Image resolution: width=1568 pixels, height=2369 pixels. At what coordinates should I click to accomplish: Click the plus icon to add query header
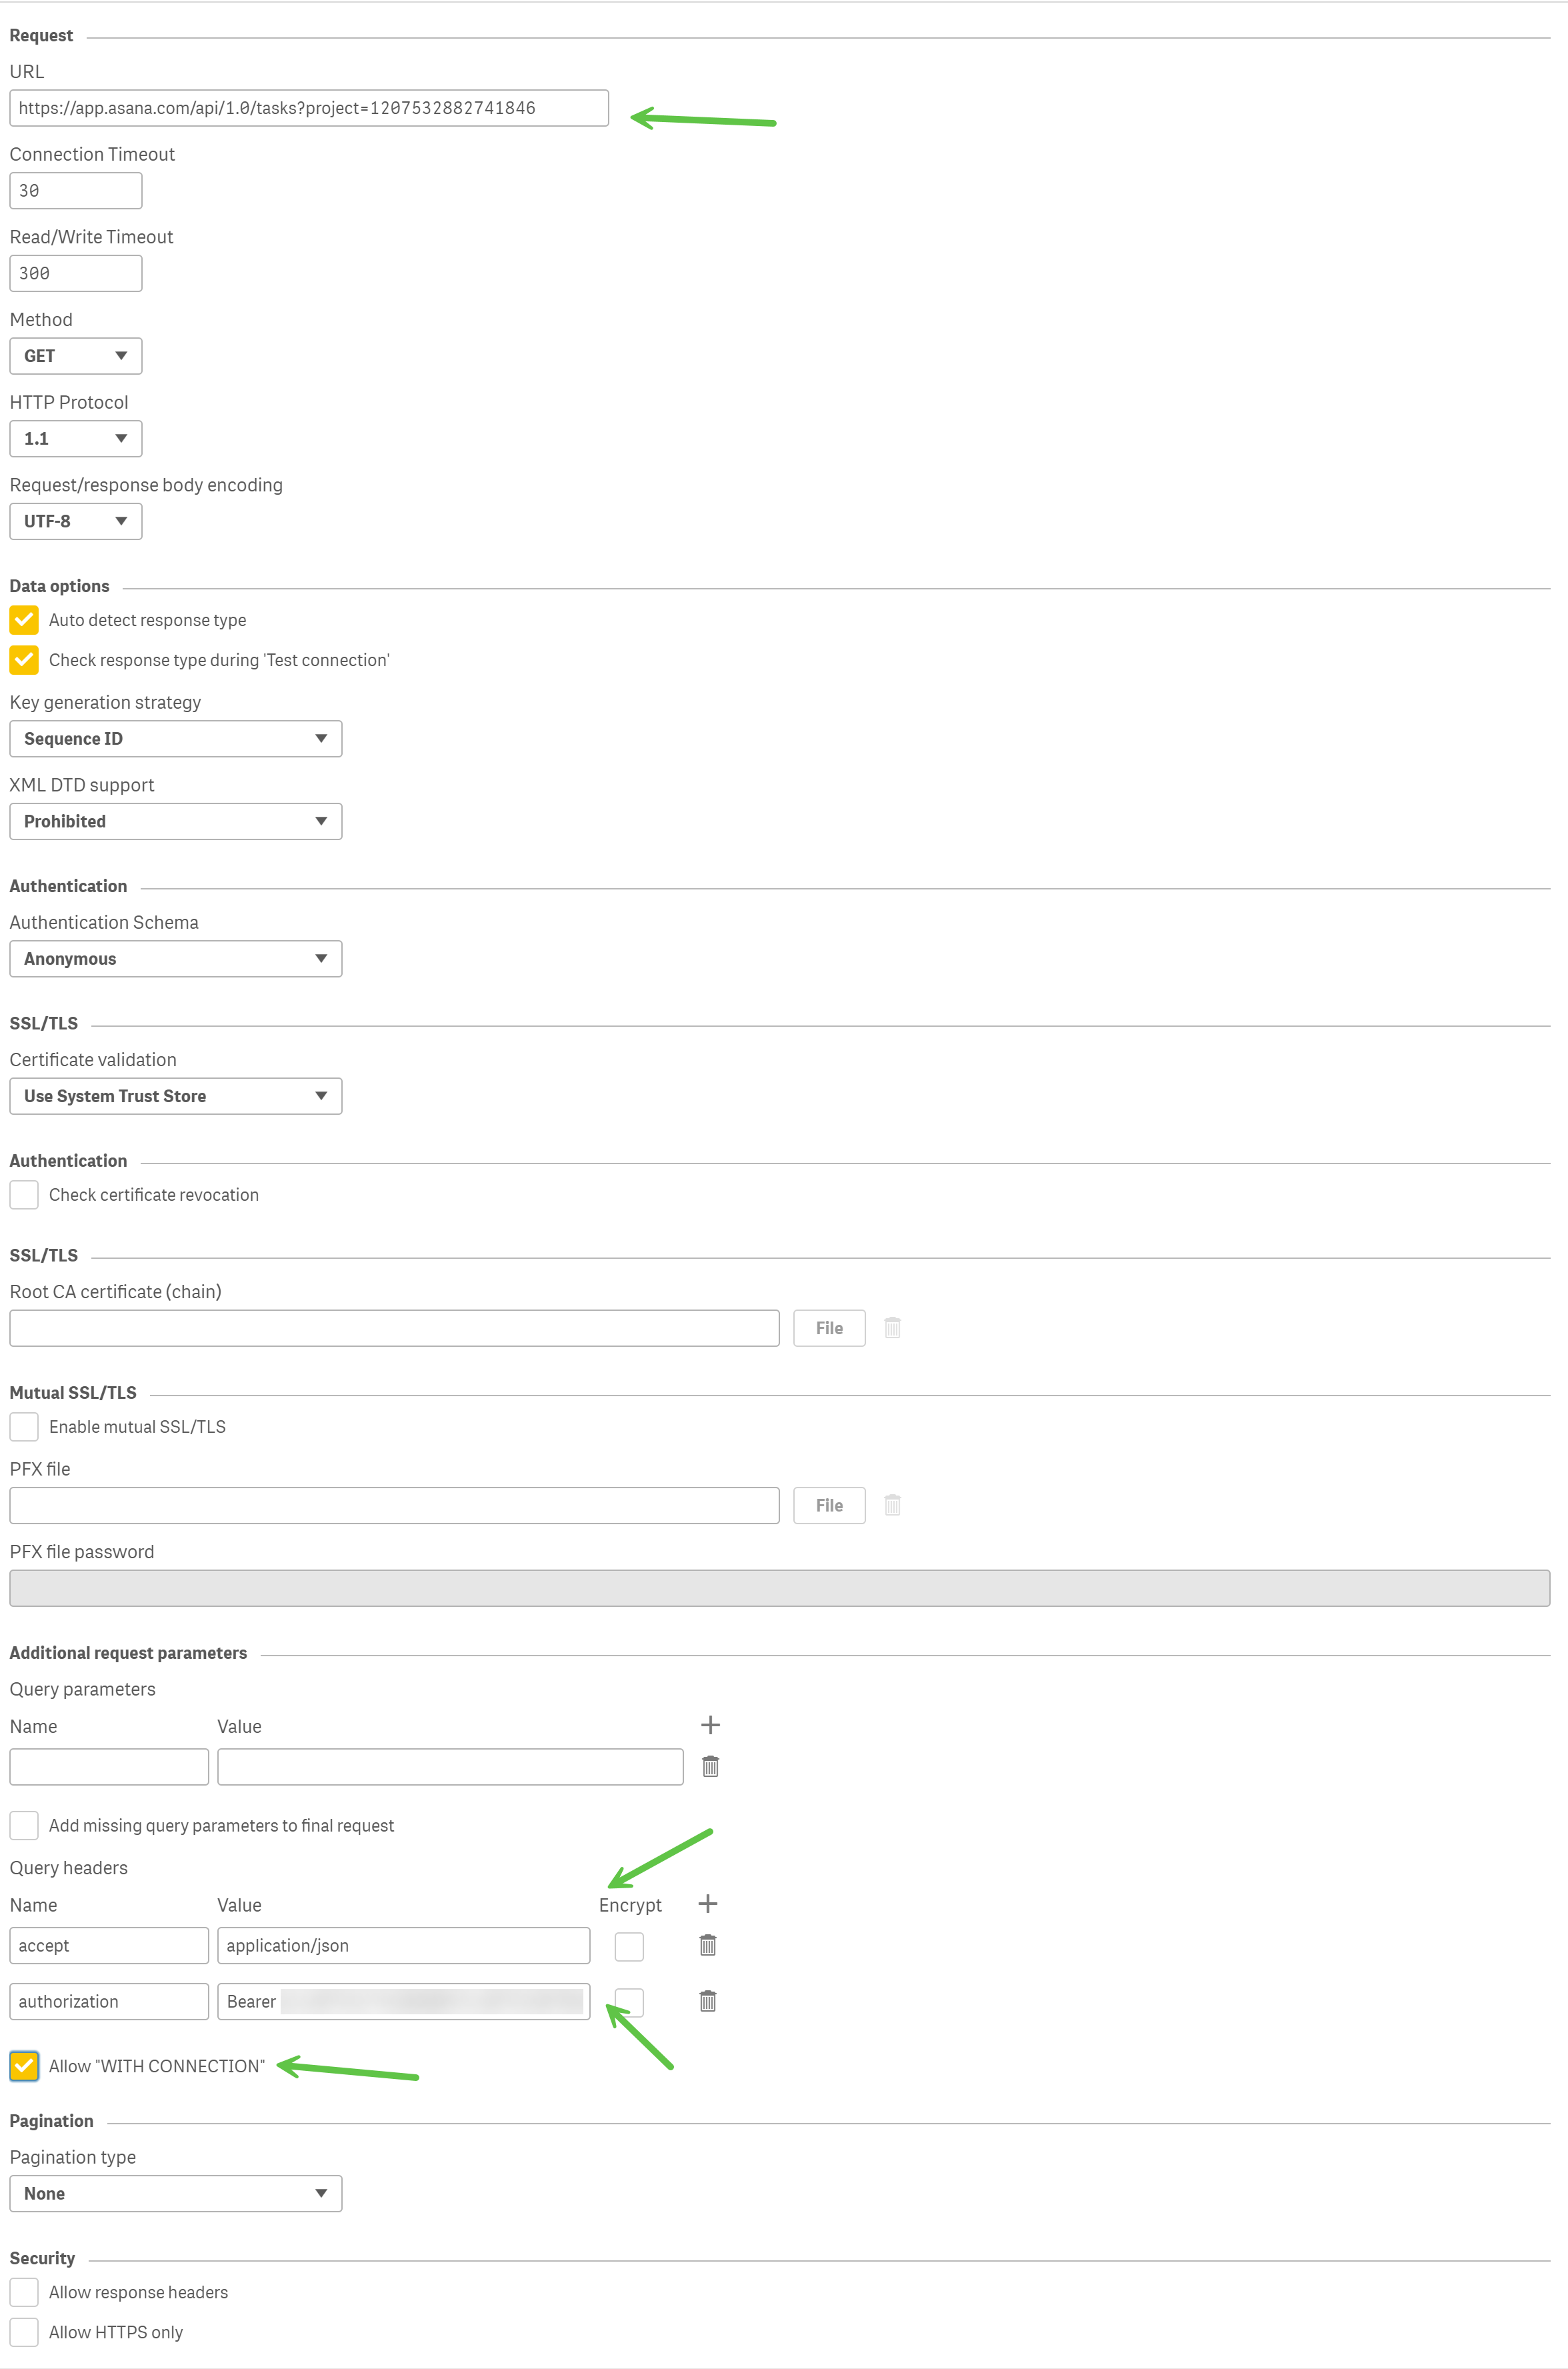(708, 1903)
